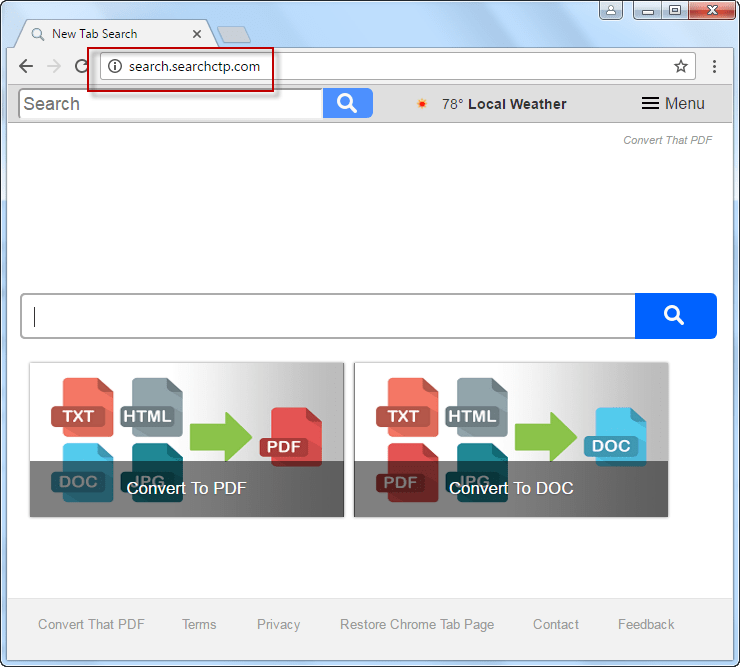Viewport: 740px width, 667px height.
Task: Go back with the browser back arrow
Action: click(26, 66)
